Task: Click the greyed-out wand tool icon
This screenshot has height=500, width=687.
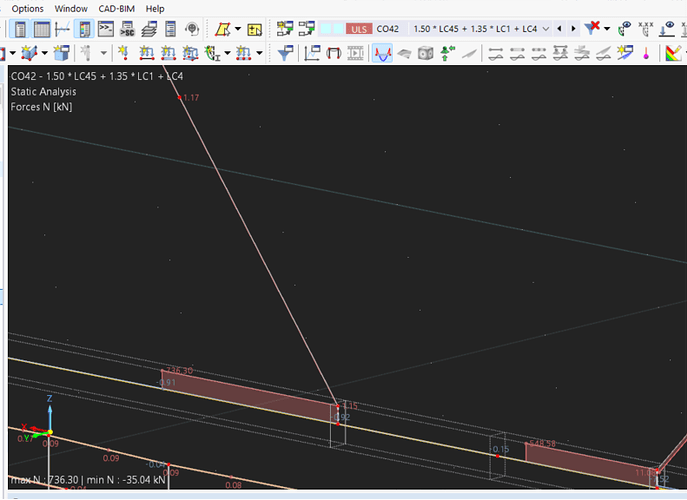Action: pos(86,53)
